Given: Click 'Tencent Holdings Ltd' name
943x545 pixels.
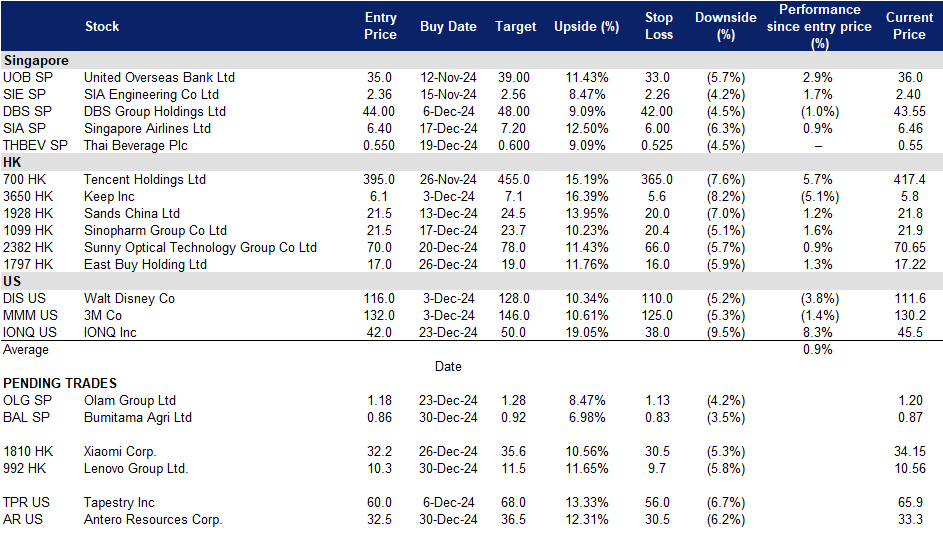Looking at the screenshot, I should [x=145, y=179].
